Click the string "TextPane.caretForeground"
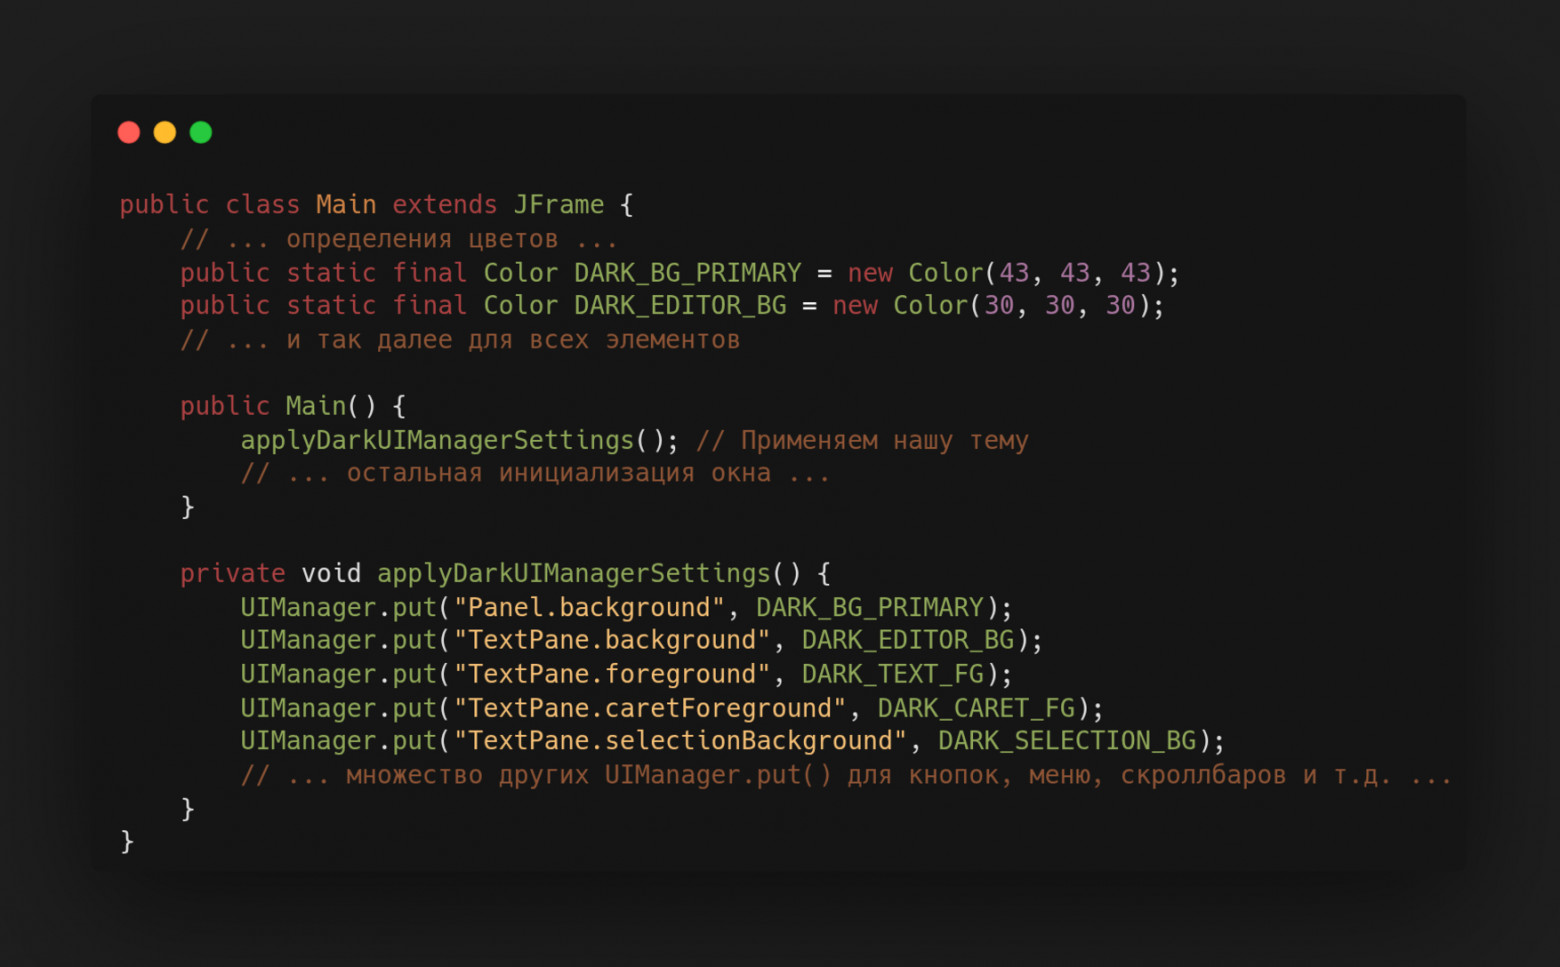 click(x=648, y=708)
